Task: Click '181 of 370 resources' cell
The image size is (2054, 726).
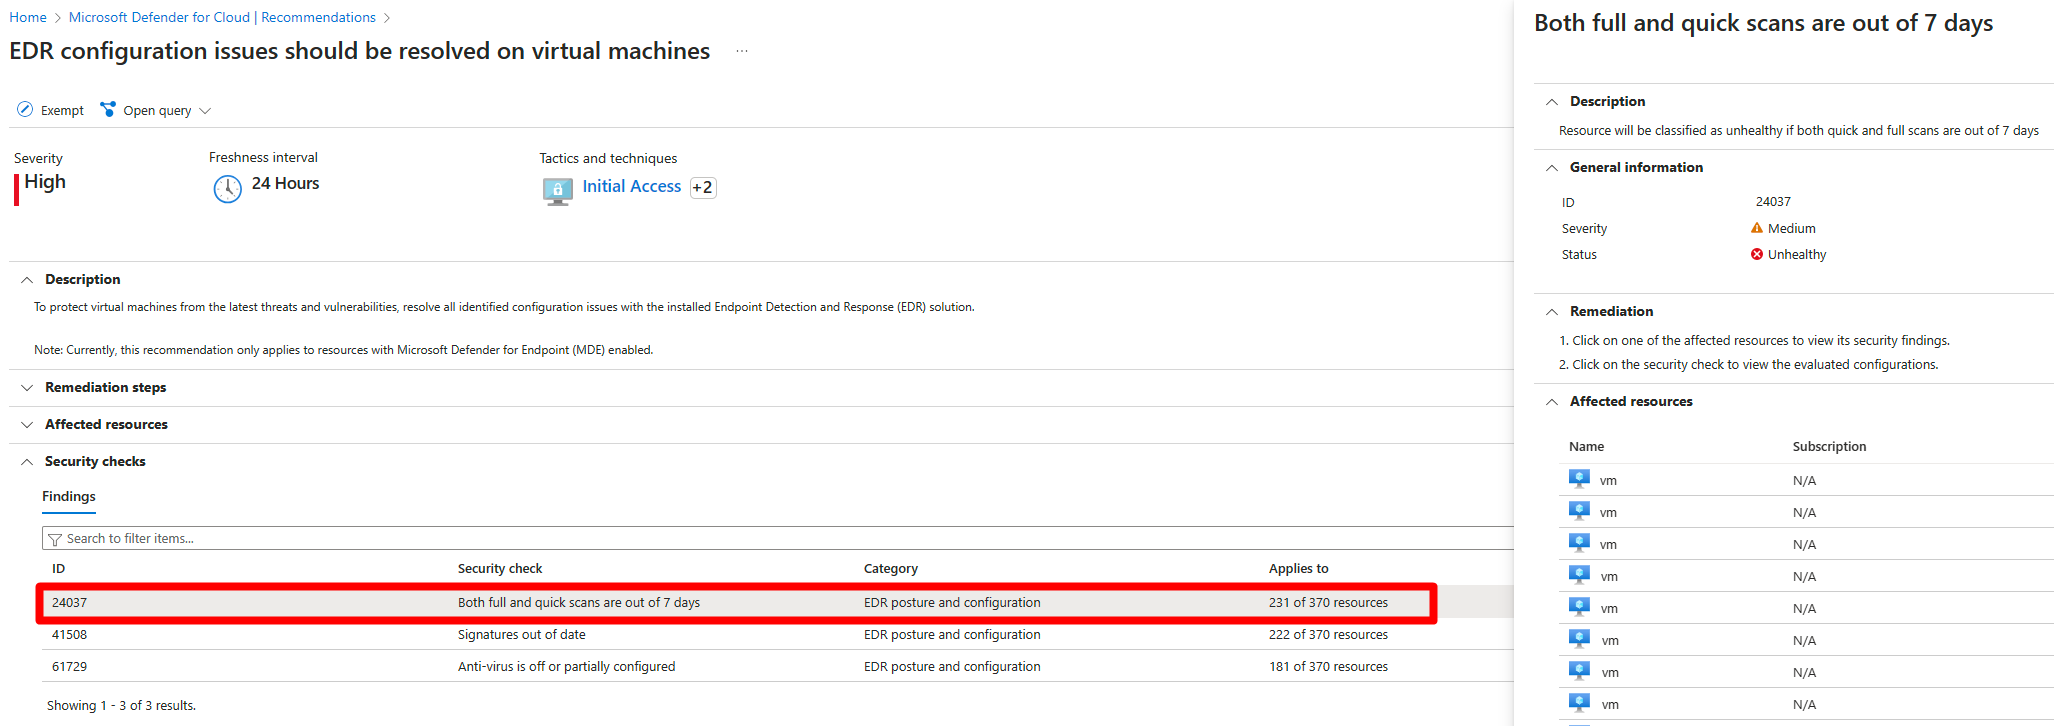Action: (1329, 667)
